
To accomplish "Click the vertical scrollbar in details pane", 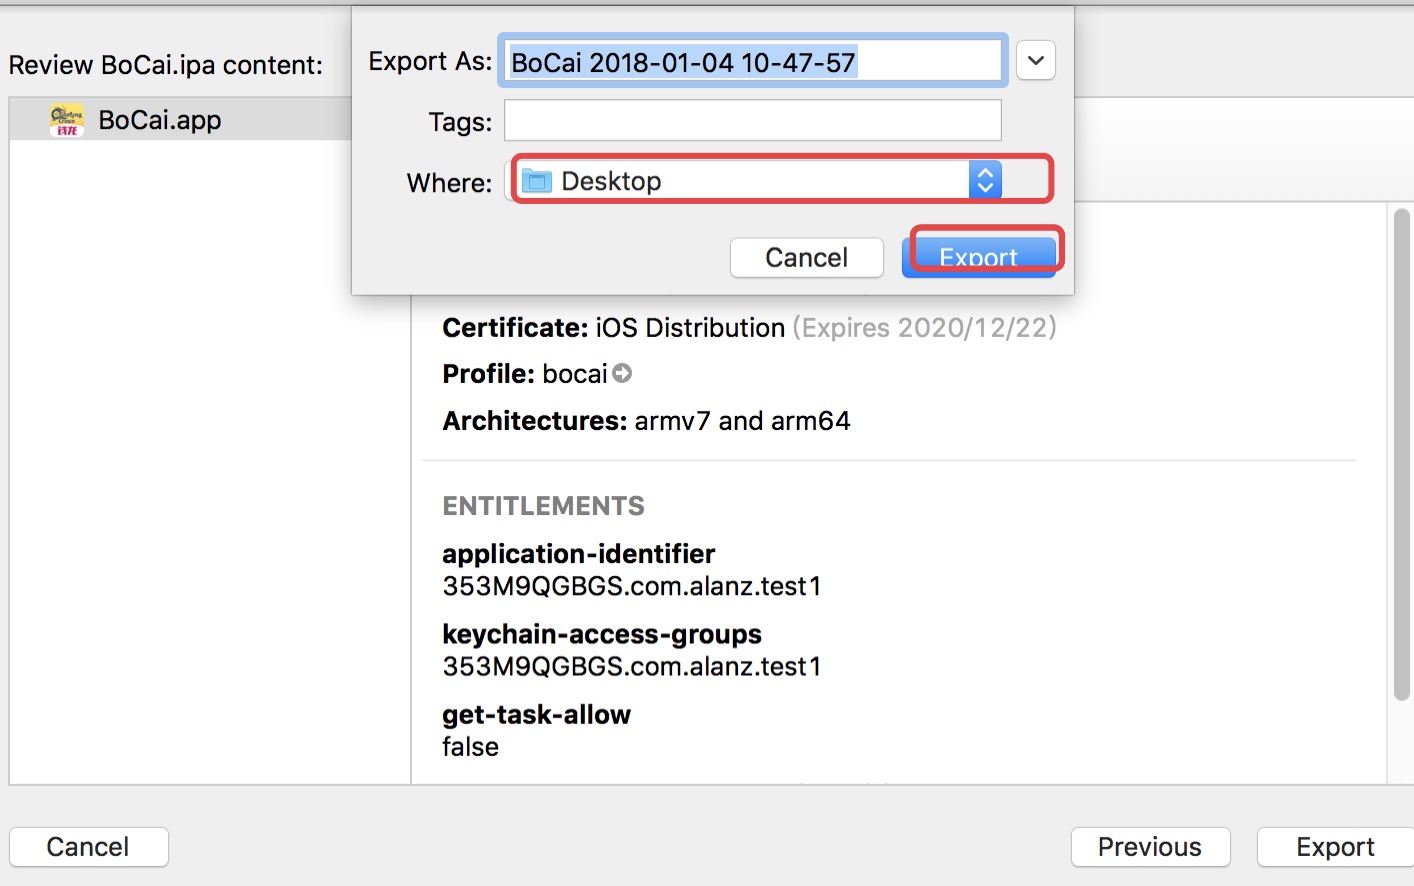I will click(x=1401, y=450).
